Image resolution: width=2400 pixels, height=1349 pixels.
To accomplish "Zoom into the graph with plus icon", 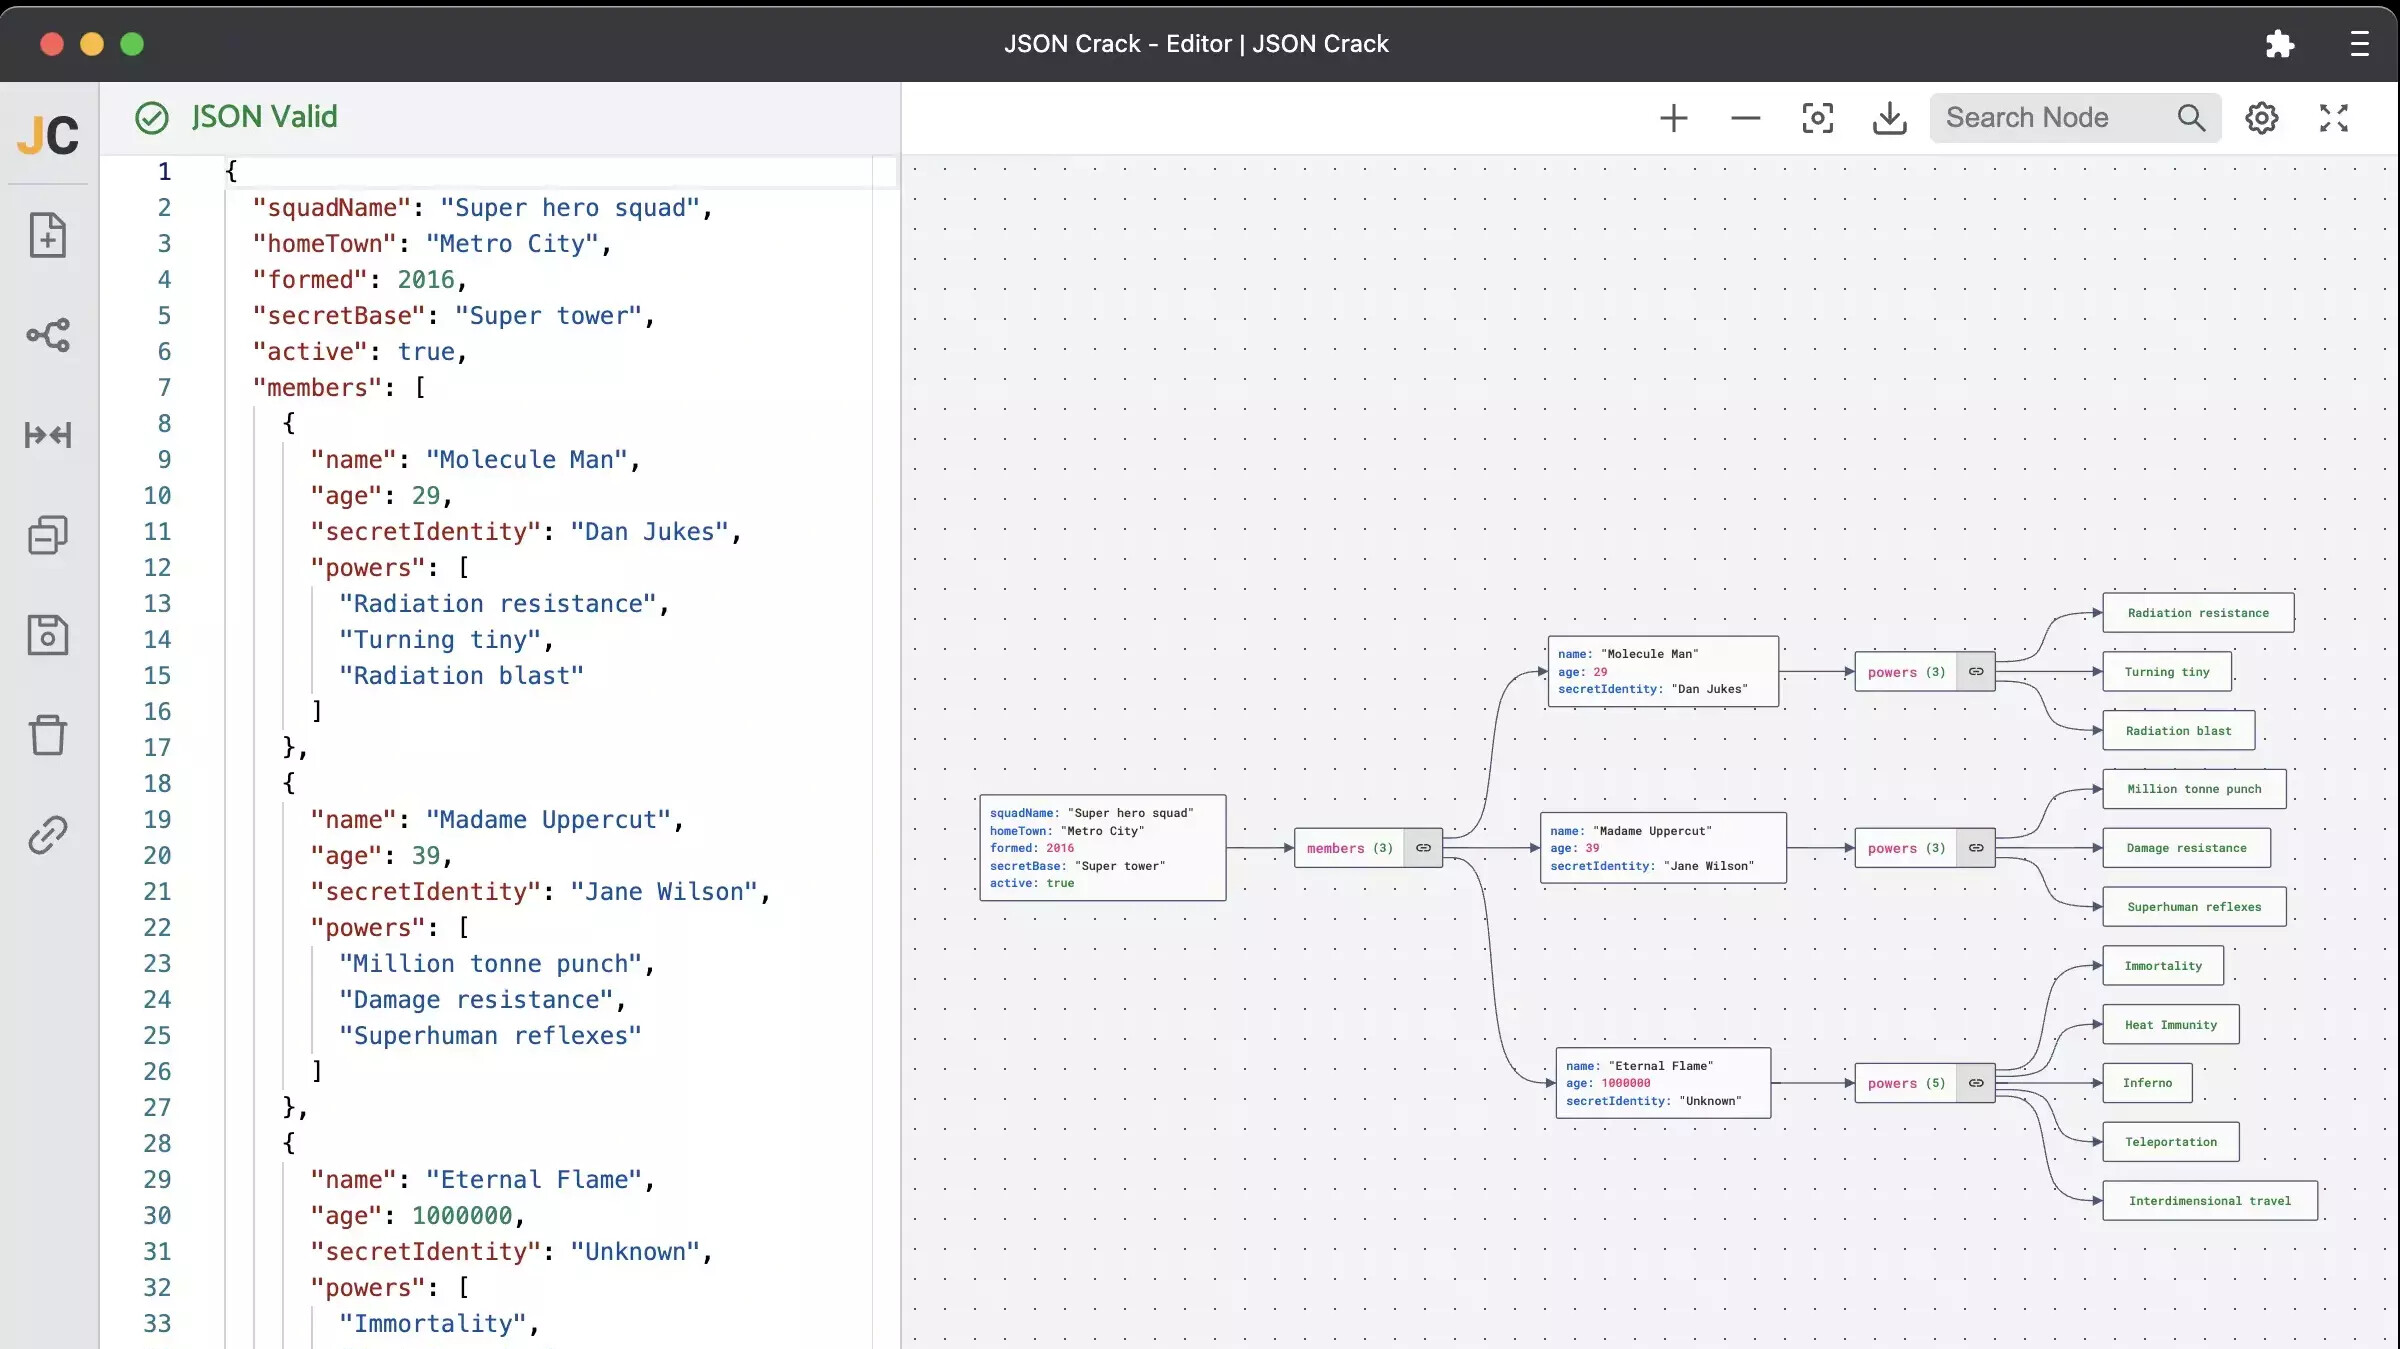I will (1673, 117).
